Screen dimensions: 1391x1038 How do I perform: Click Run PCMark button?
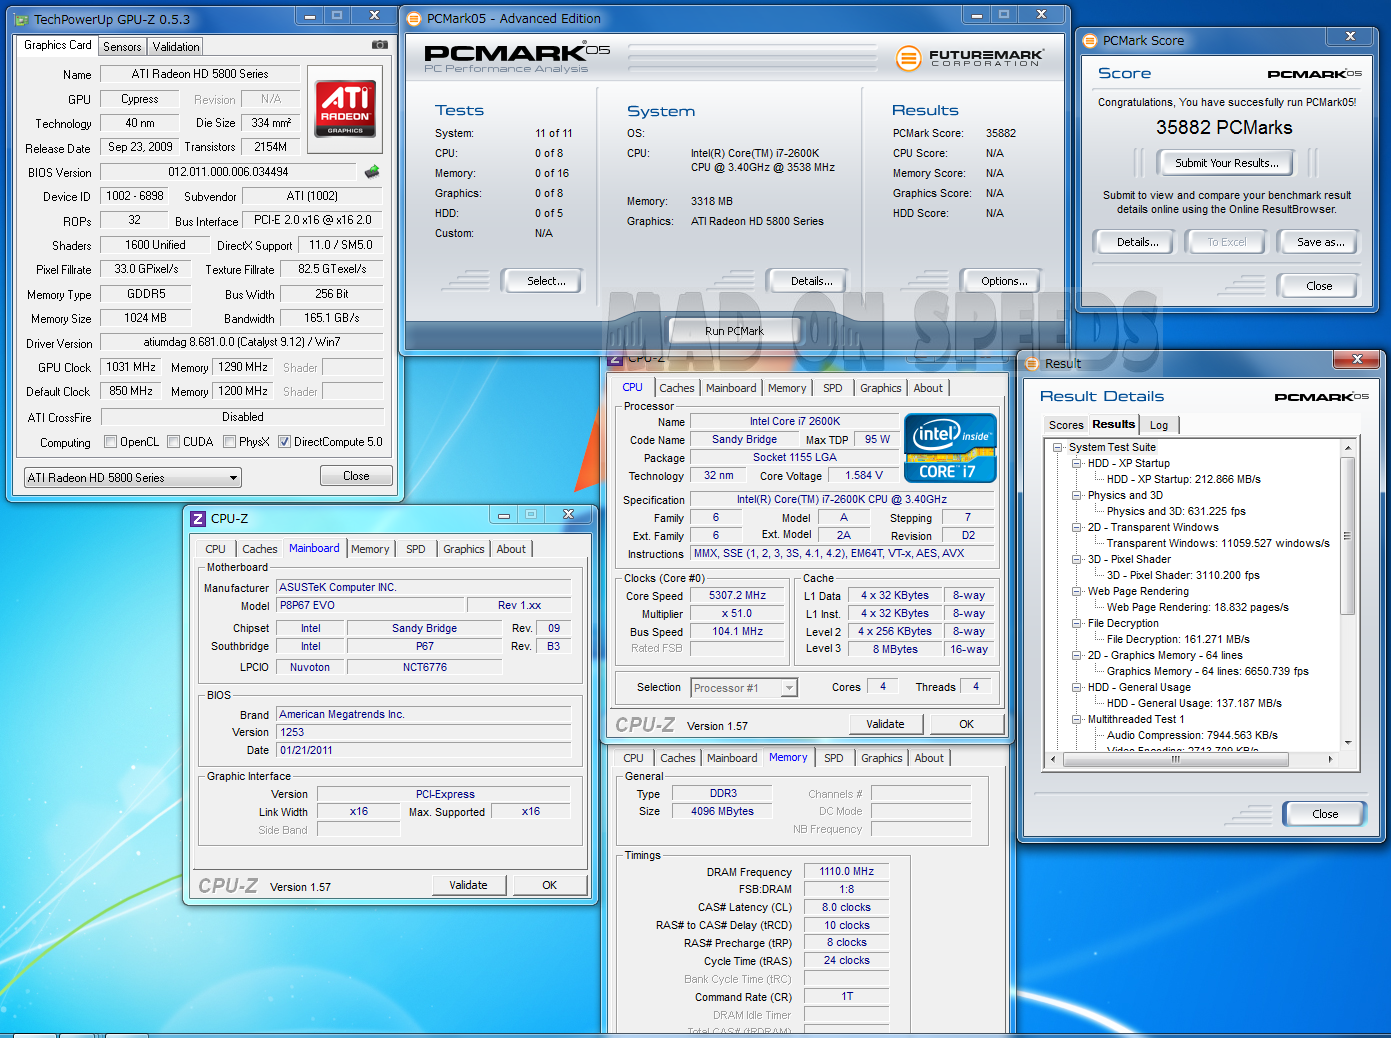(734, 331)
